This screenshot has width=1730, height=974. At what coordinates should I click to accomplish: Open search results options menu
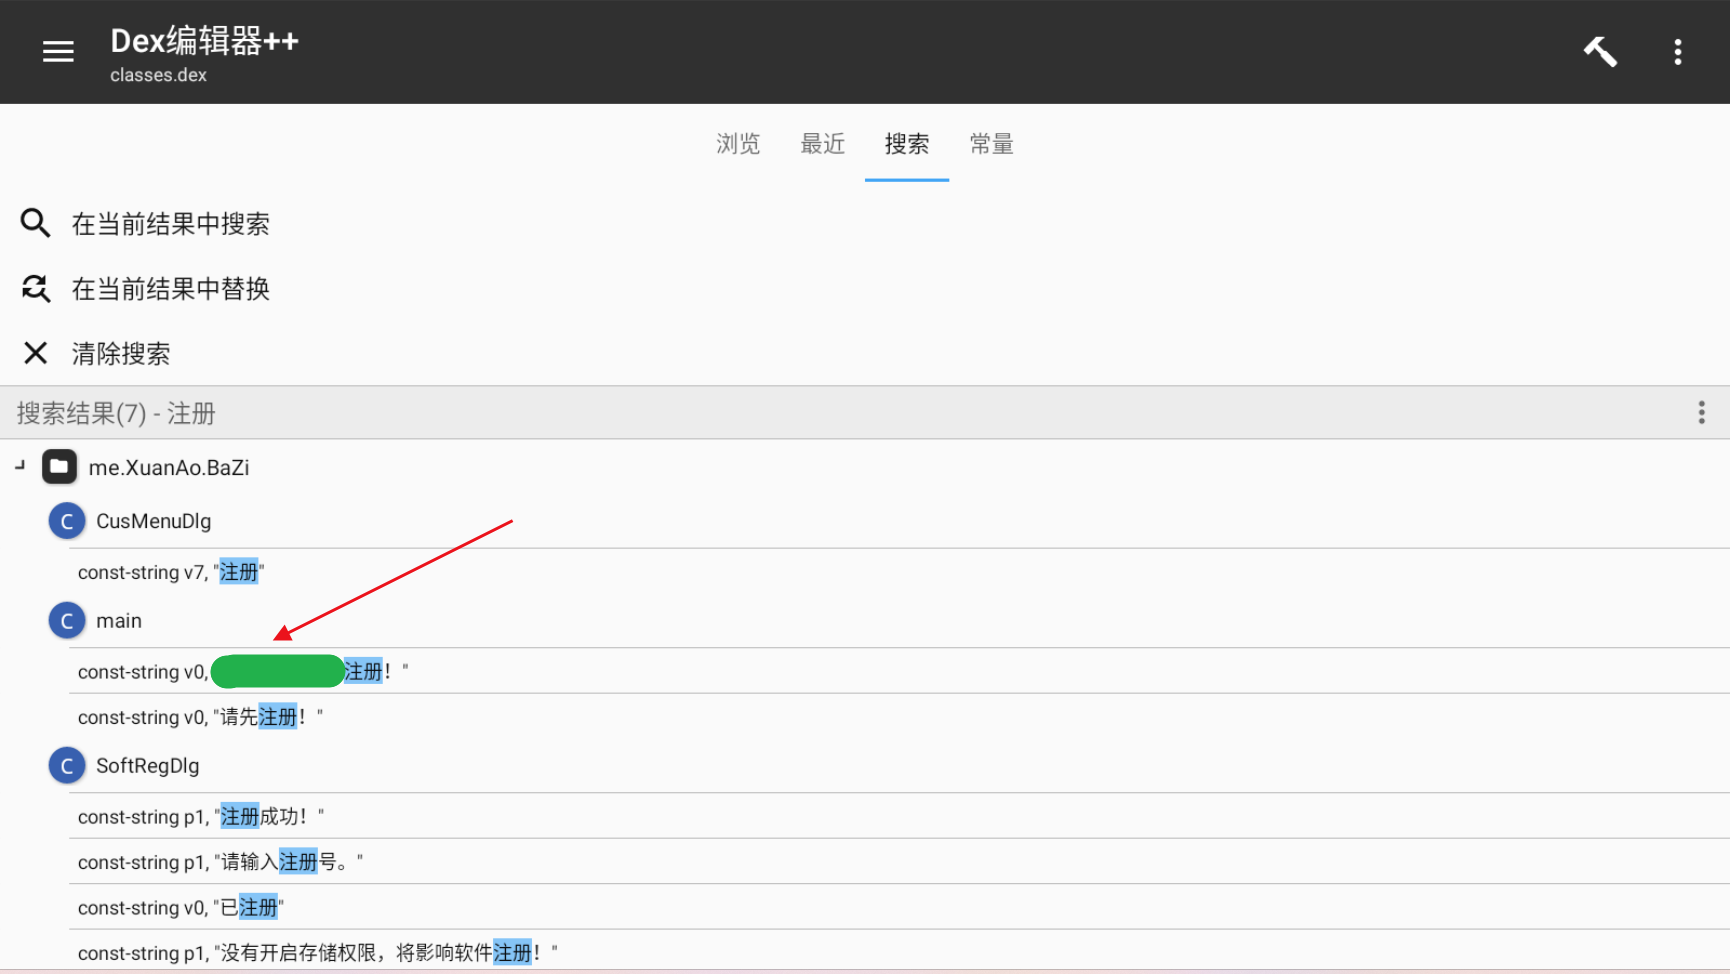pos(1700,413)
